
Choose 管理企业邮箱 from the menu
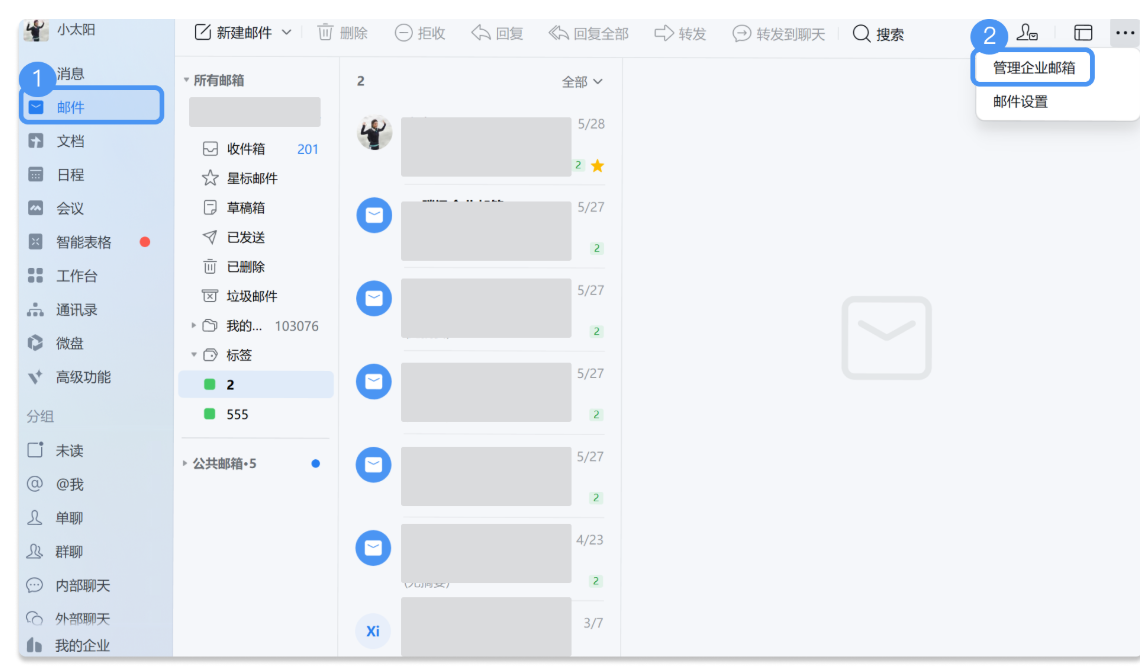[1032, 67]
